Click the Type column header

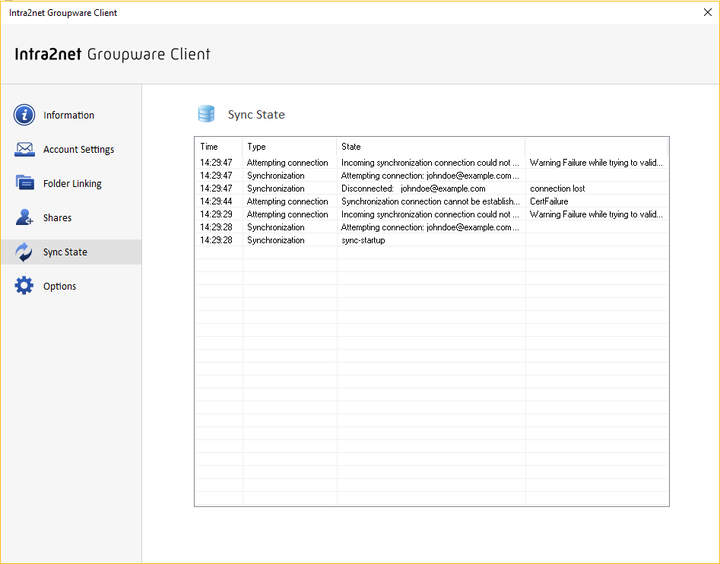tap(290, 147)
